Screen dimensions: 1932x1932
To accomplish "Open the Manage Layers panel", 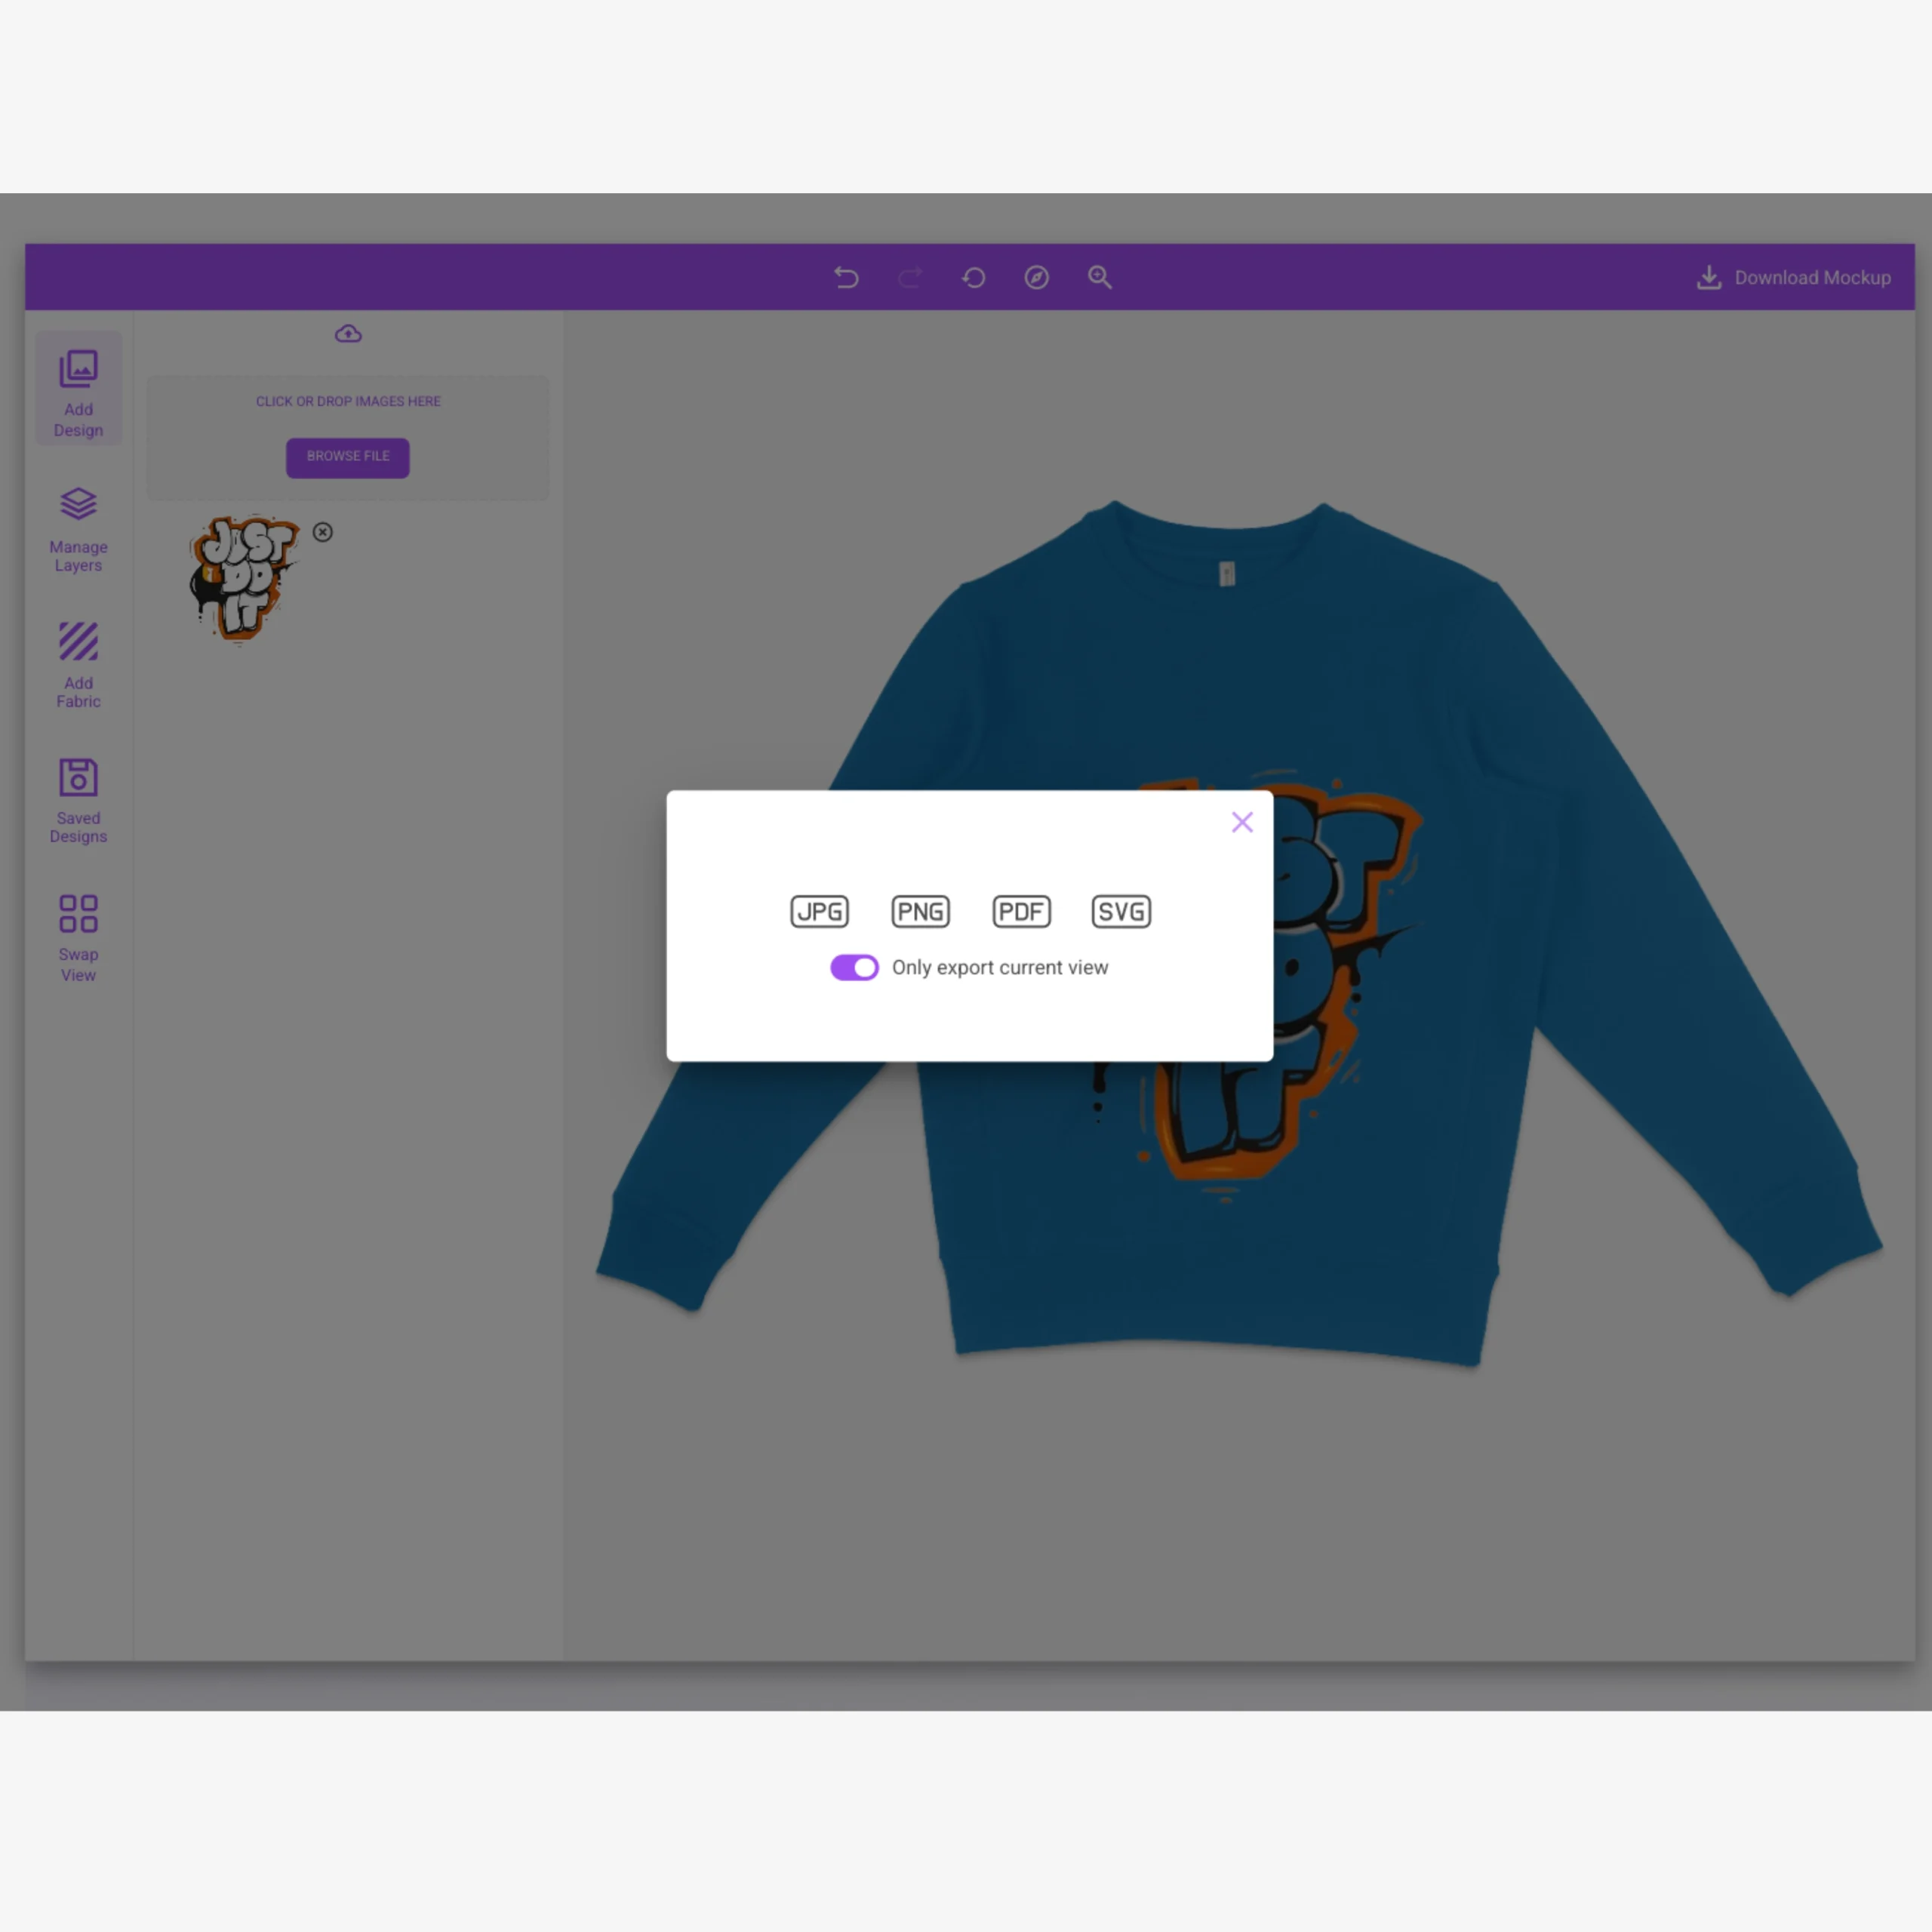I will [x=78, y=530].
